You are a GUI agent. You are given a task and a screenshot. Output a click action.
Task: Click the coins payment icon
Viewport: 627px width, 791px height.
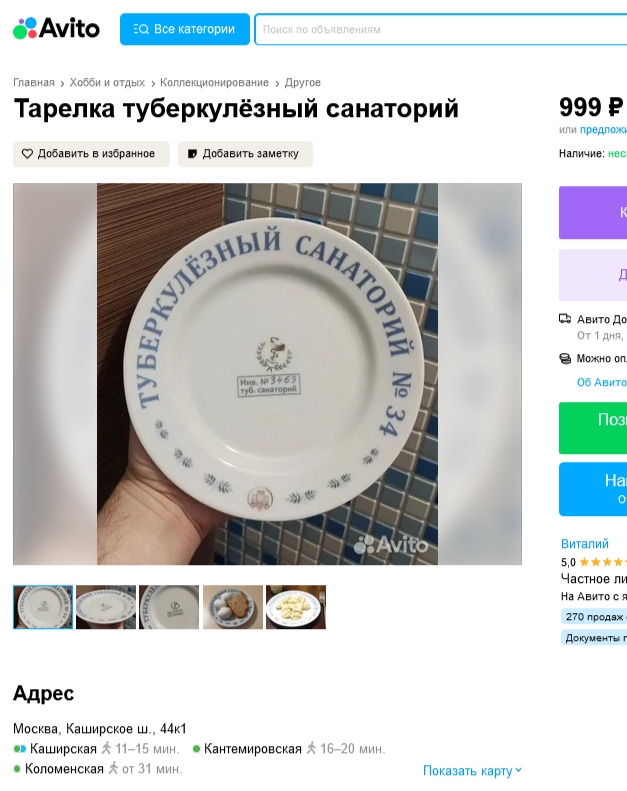point(565,358)
